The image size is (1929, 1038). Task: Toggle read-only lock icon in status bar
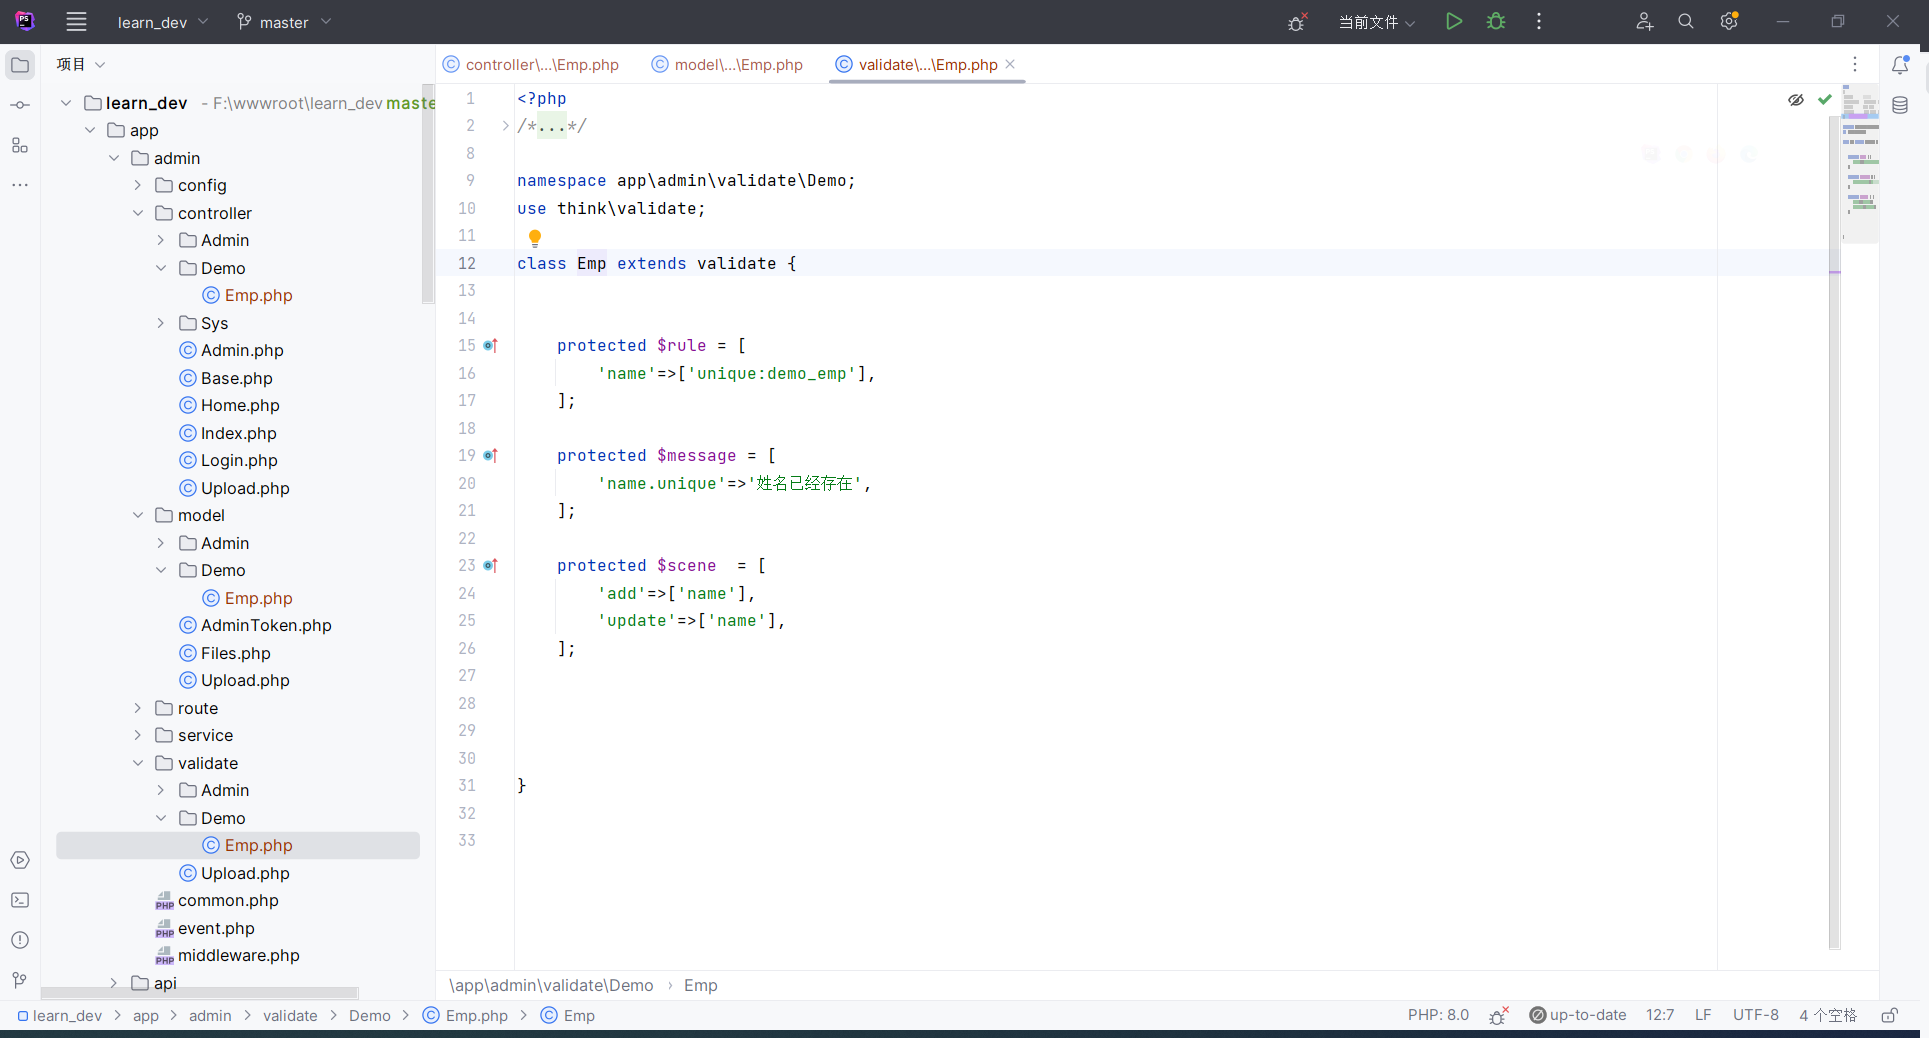tap(1889, 1015)
